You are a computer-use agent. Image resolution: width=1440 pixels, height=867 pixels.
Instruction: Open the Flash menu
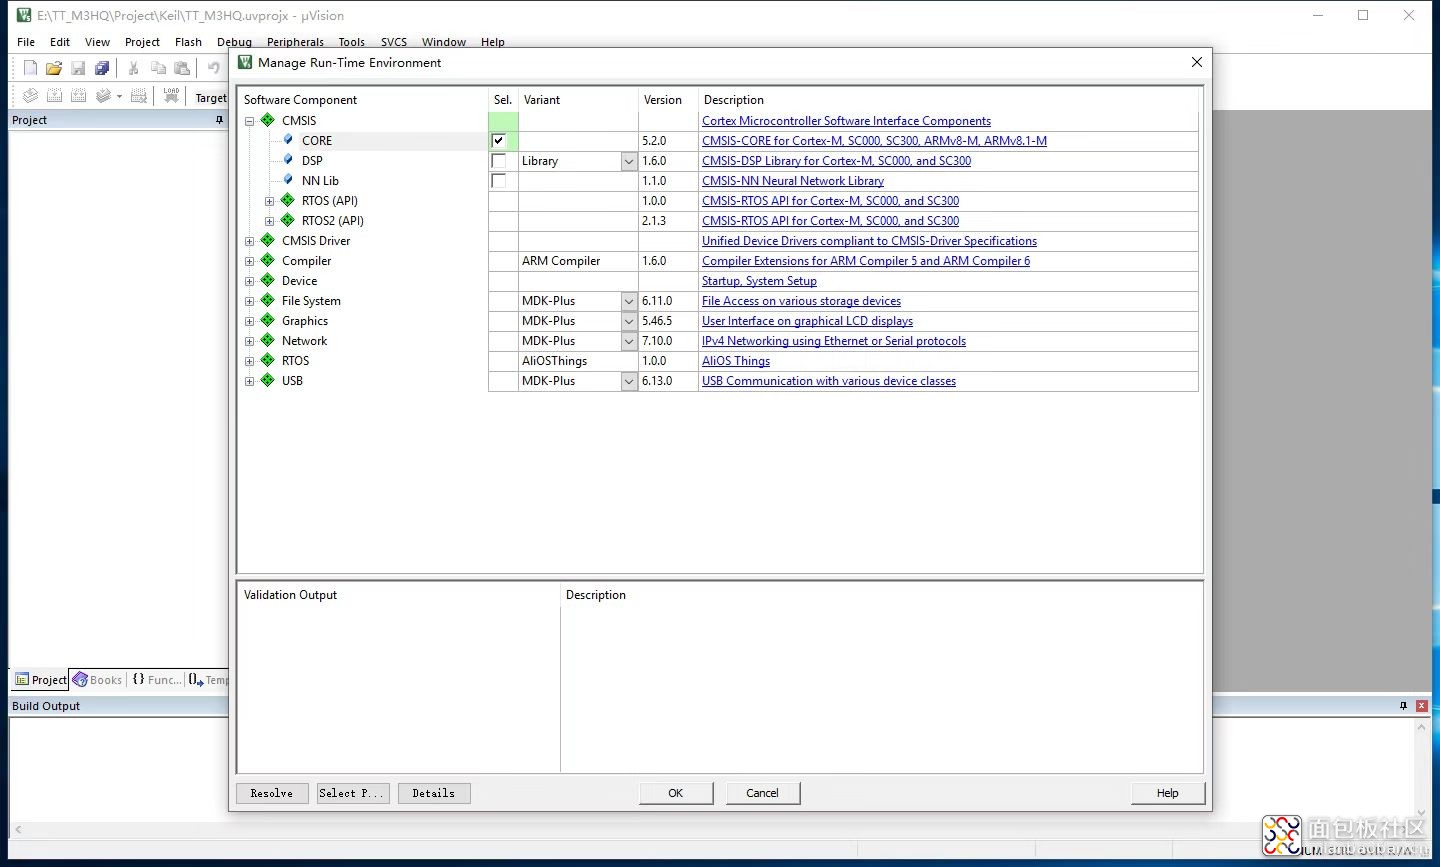coord(188,42)
